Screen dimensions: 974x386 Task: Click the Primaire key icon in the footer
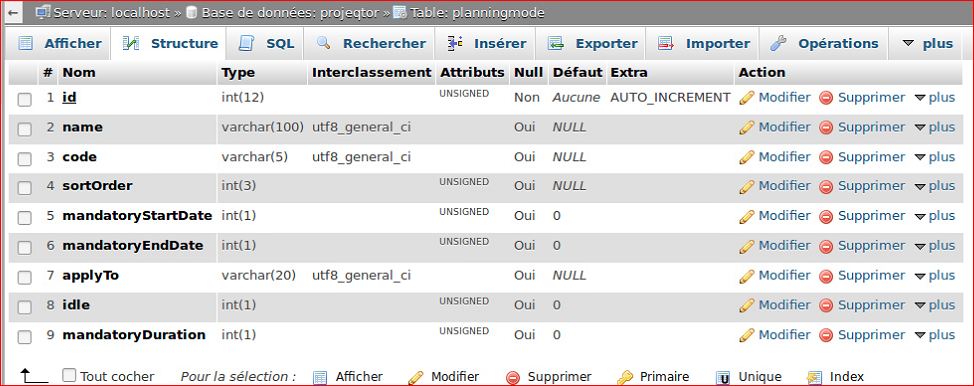click(x=624, y=377)
